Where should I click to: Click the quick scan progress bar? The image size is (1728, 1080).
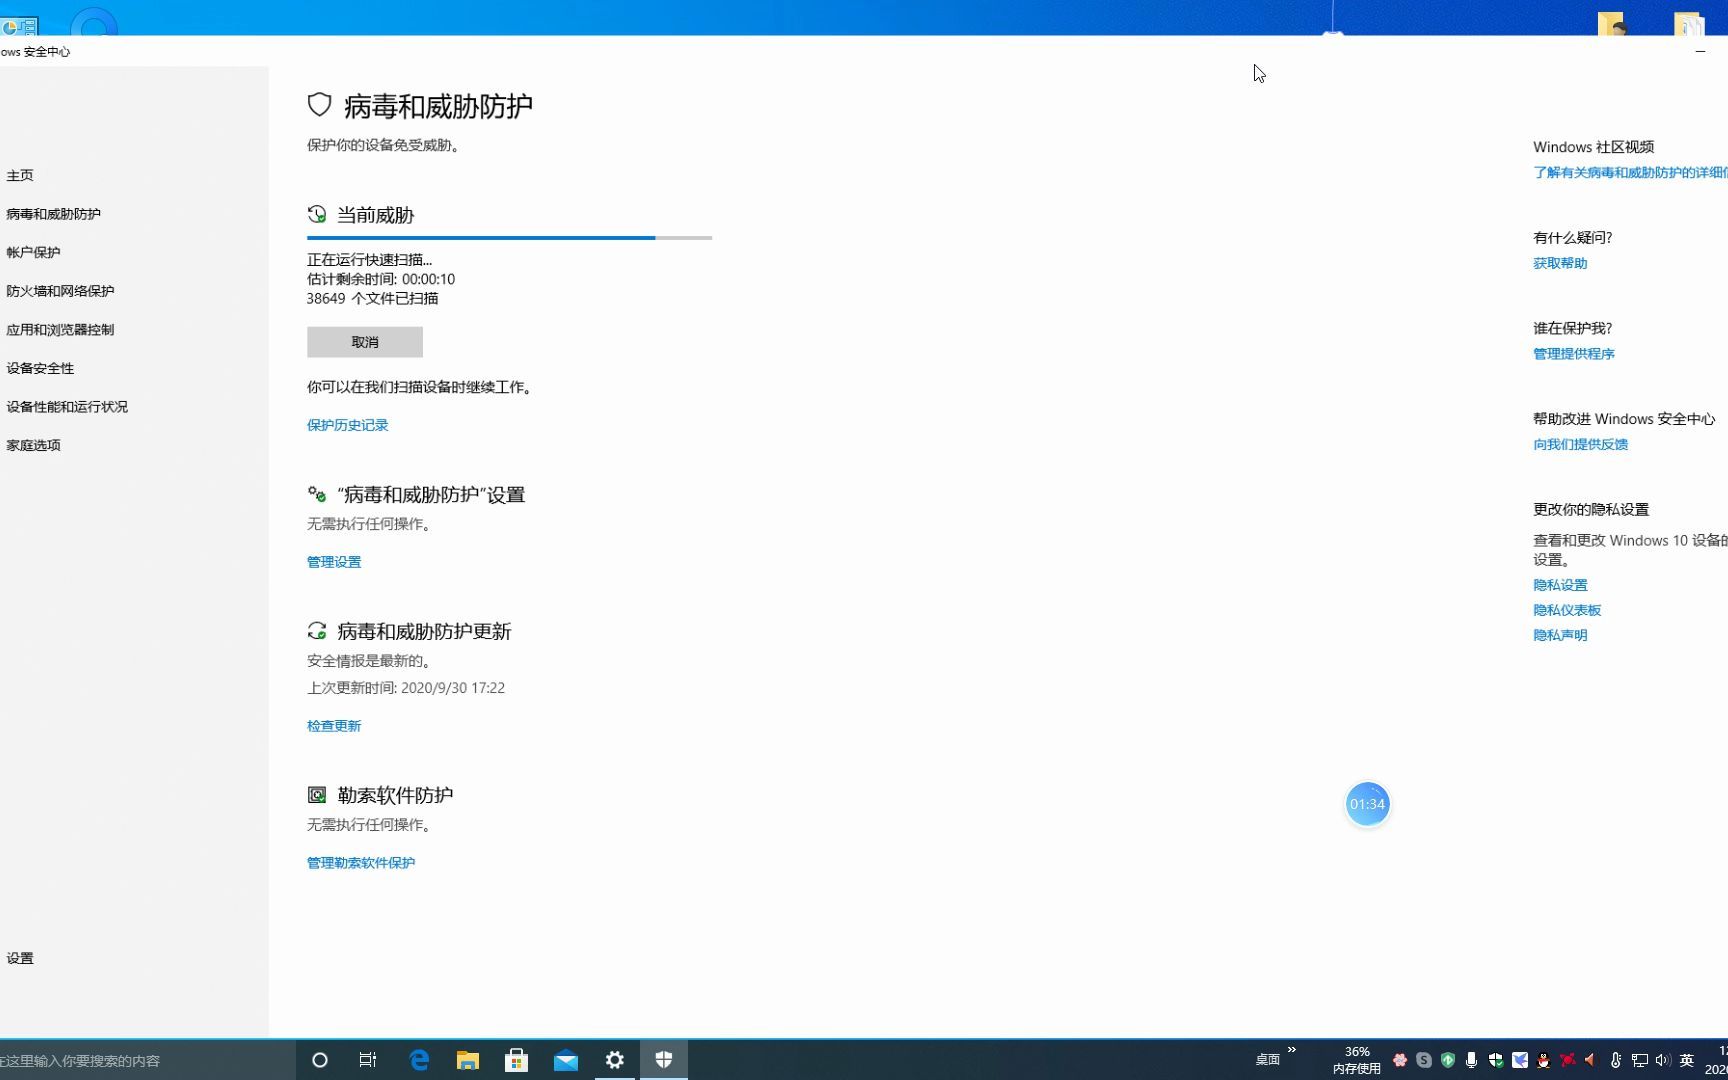click(509, 238)
